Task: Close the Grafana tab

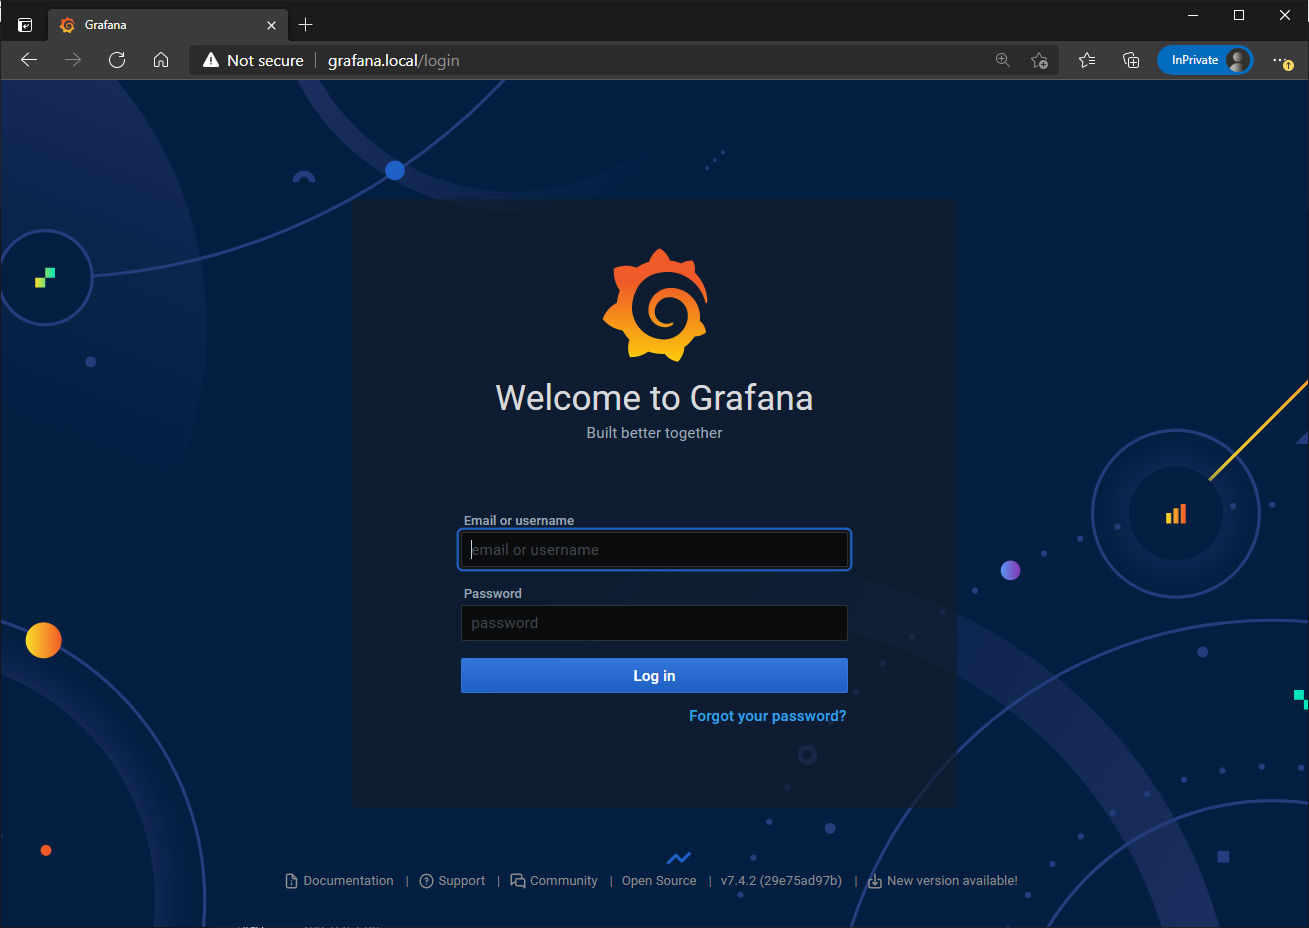Action: [271, 25]
